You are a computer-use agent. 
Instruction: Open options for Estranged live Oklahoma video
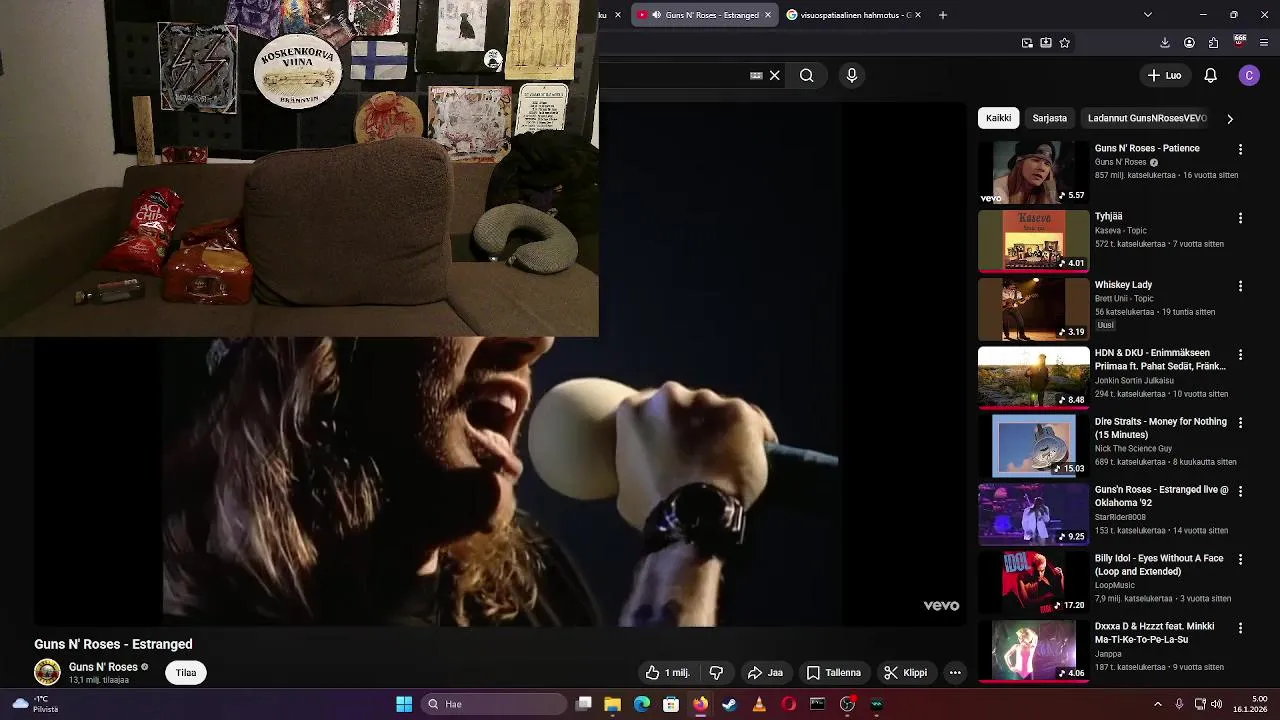pos(1240,491)
